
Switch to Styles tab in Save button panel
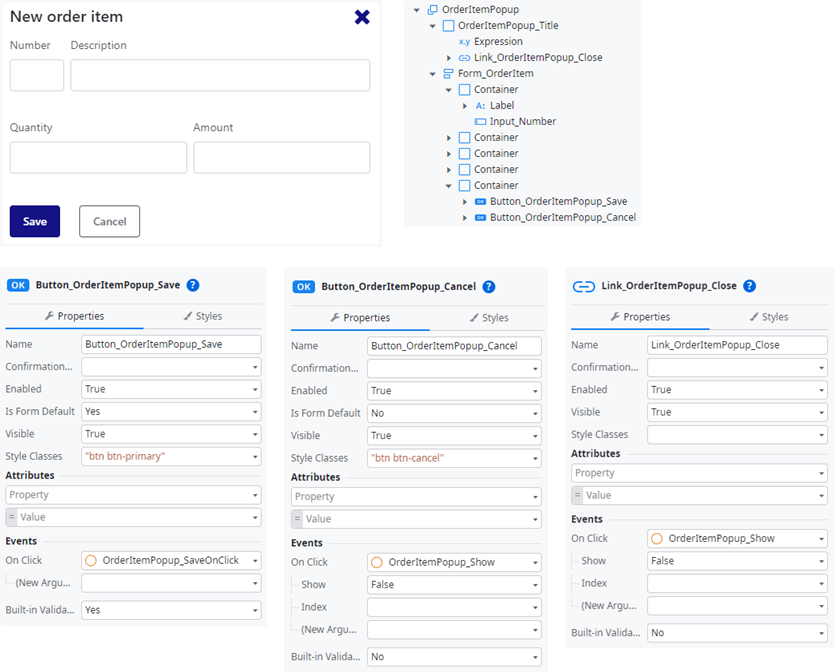(x=203, y=316)
